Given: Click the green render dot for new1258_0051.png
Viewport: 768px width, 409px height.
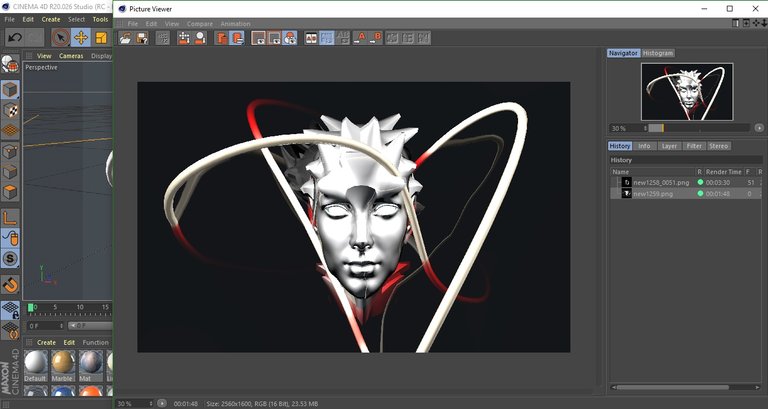Looking at the screenshot, I should tap(700, 182).
